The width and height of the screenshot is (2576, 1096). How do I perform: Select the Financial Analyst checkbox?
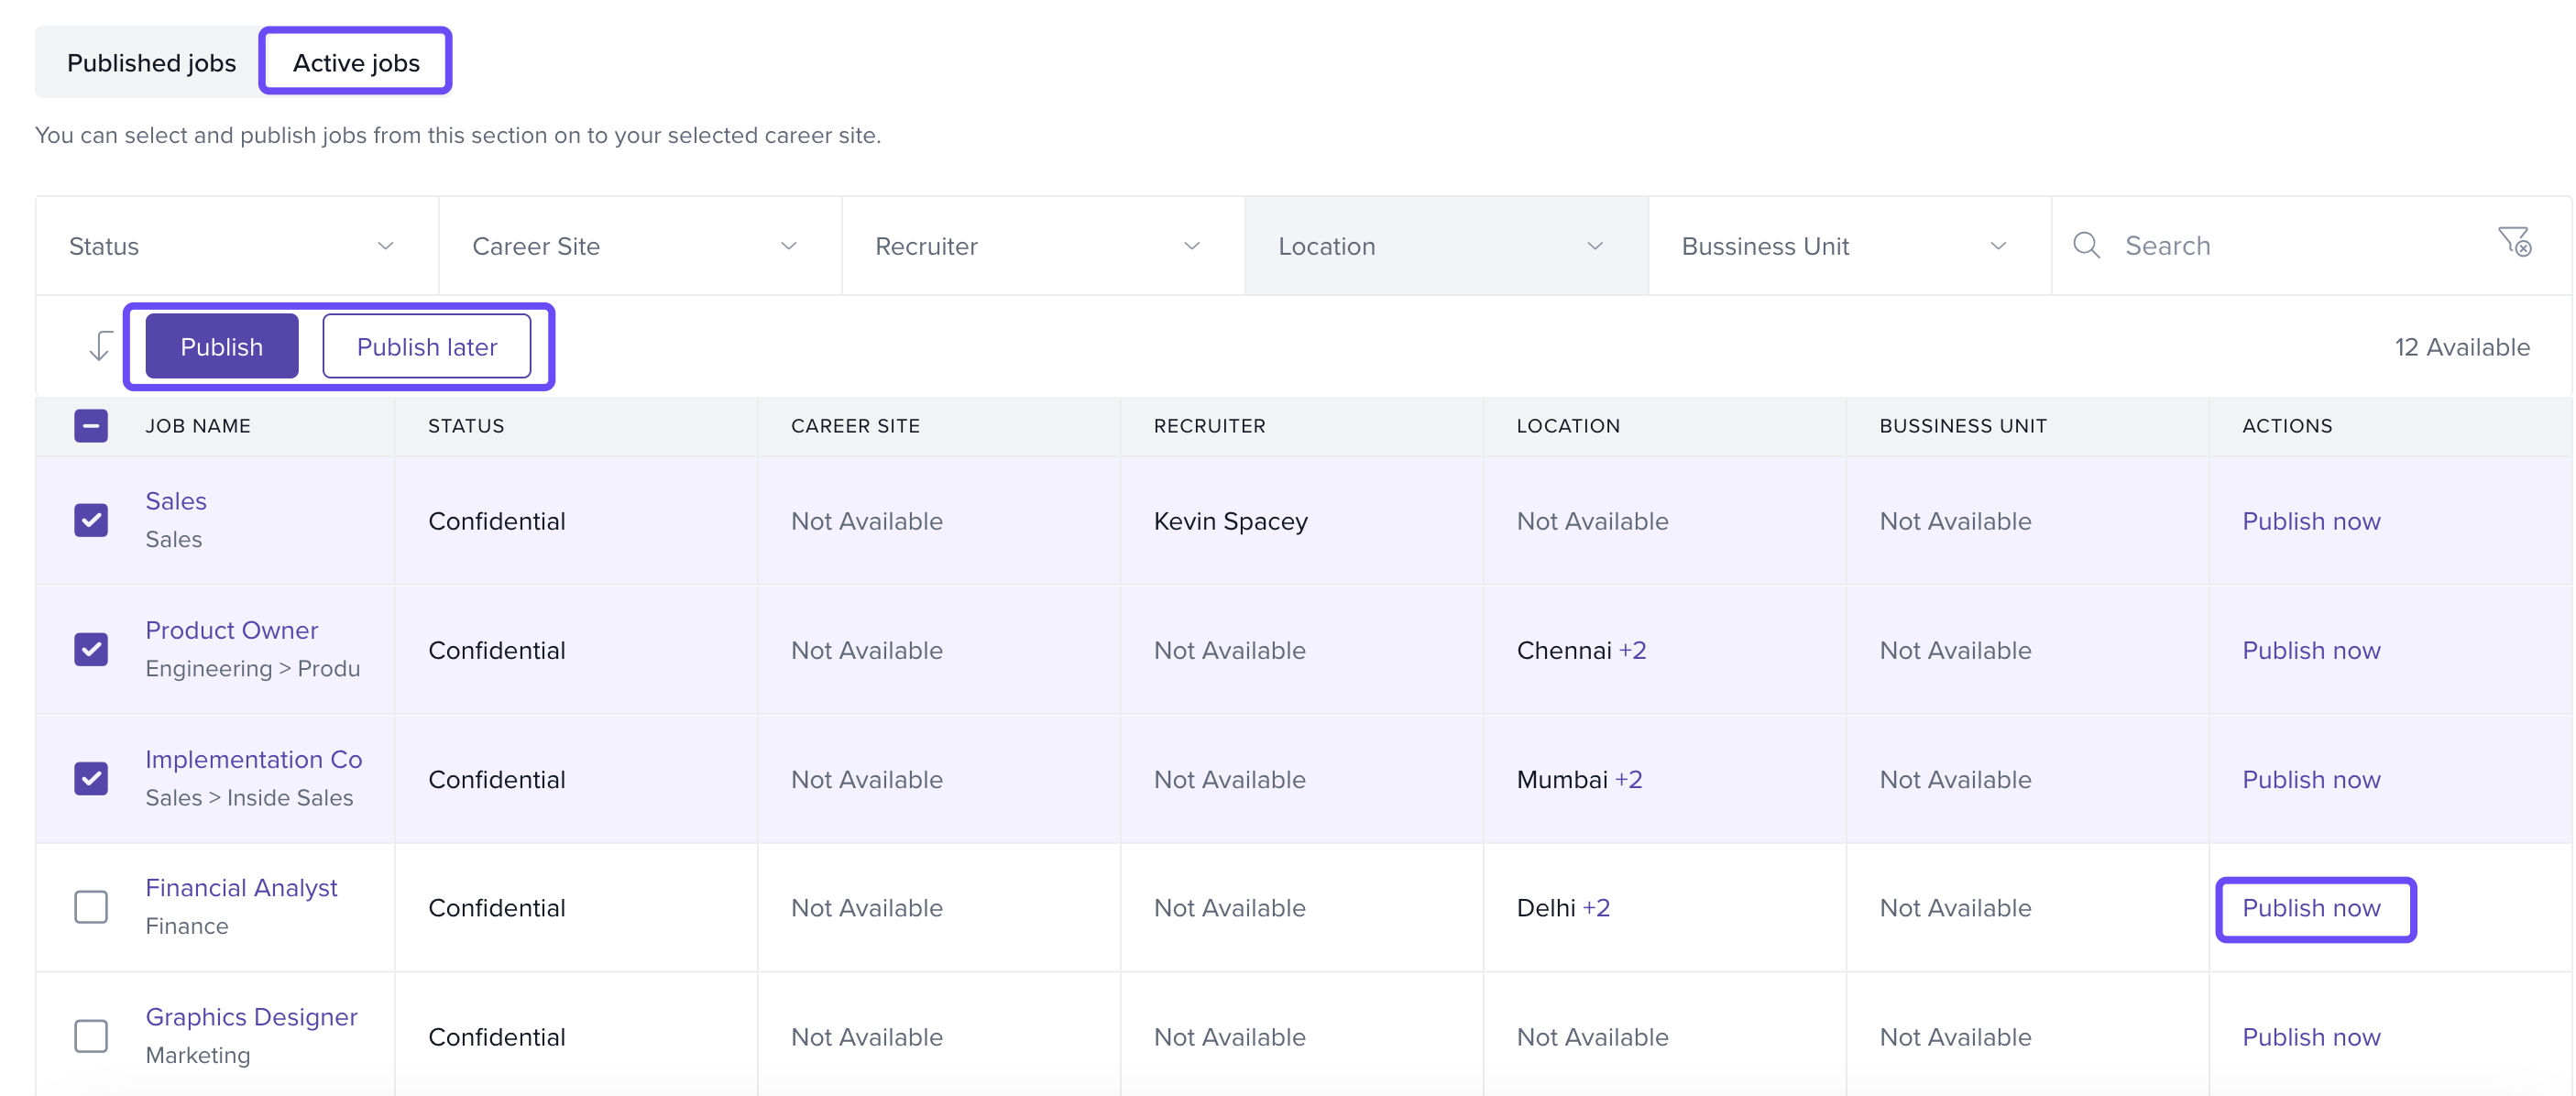point(91,907)
